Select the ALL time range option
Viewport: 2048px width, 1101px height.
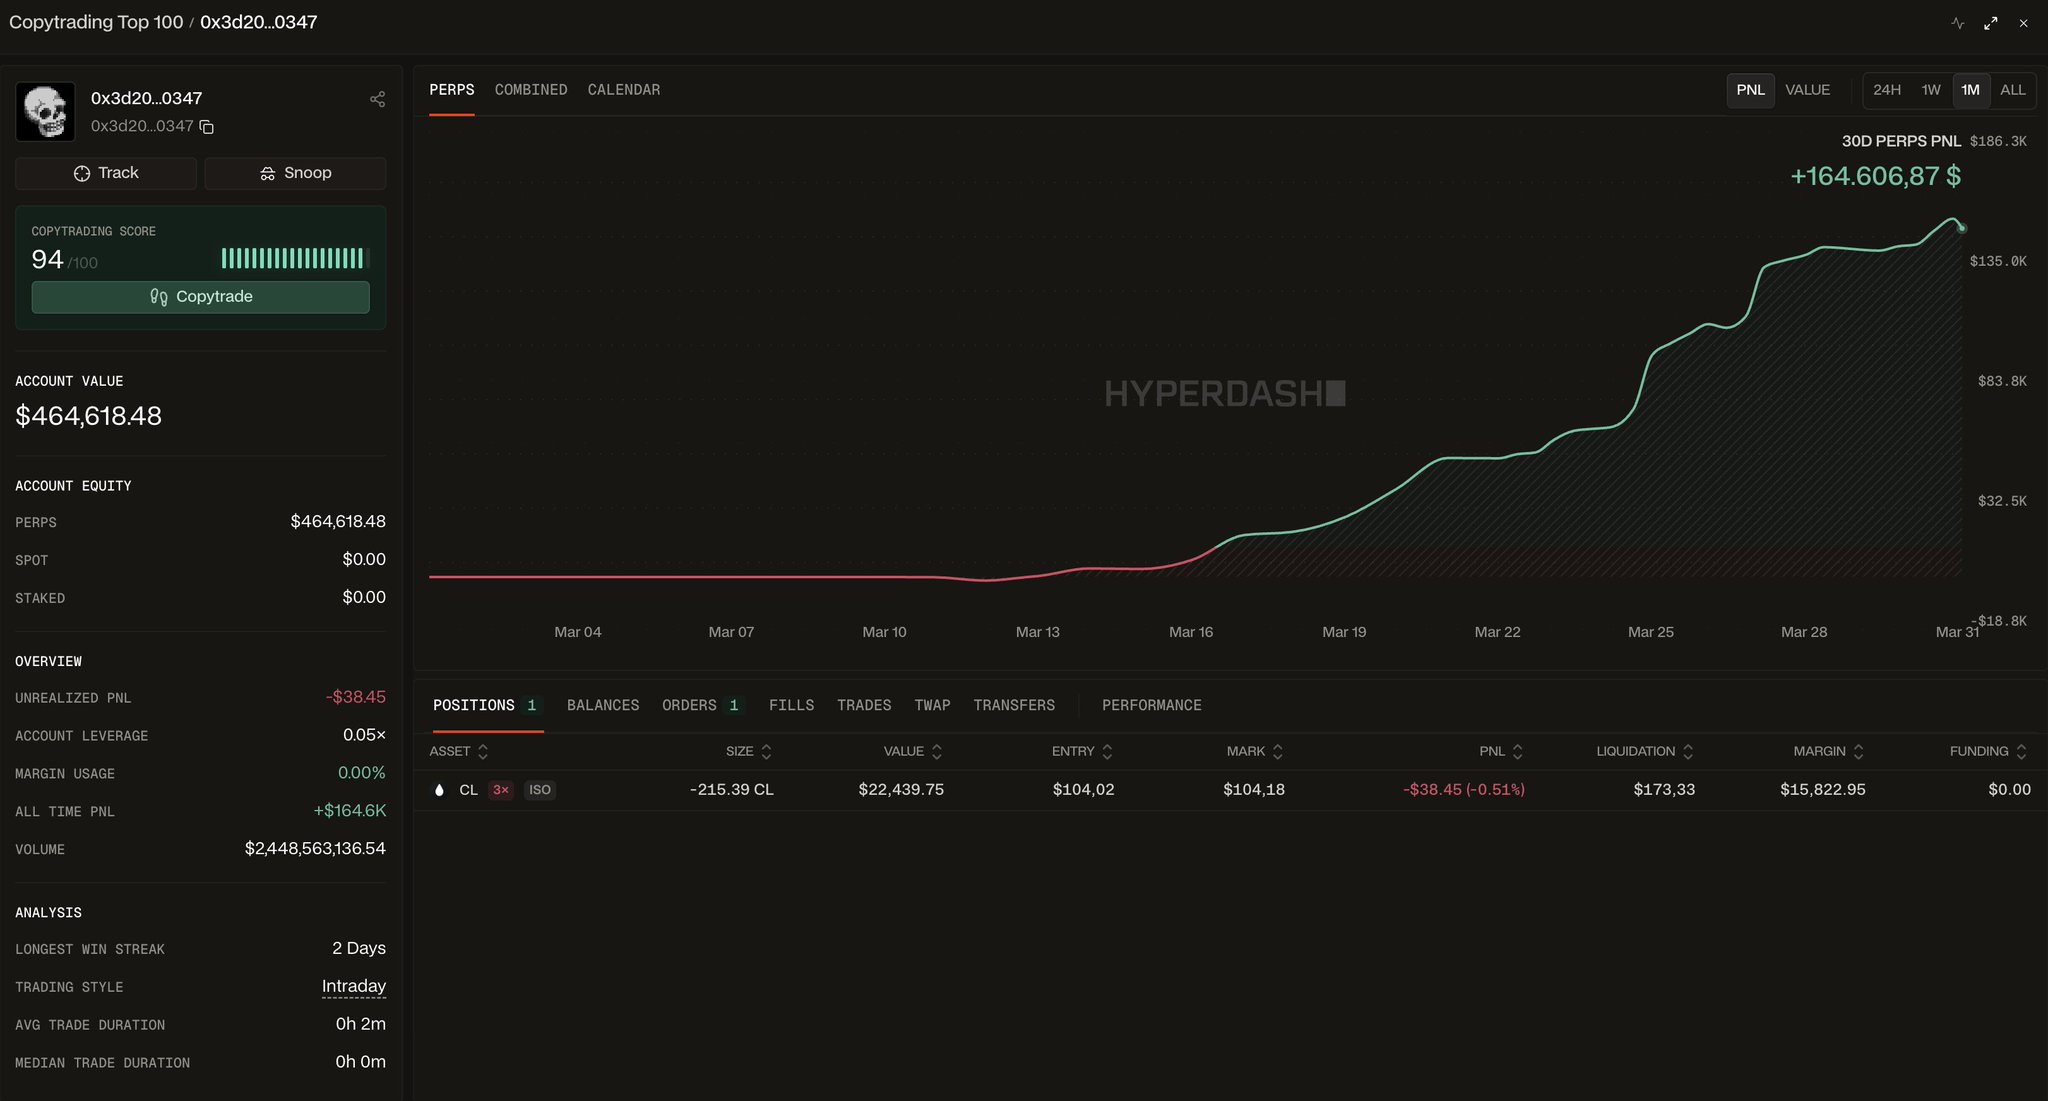tap(2012, 90)
